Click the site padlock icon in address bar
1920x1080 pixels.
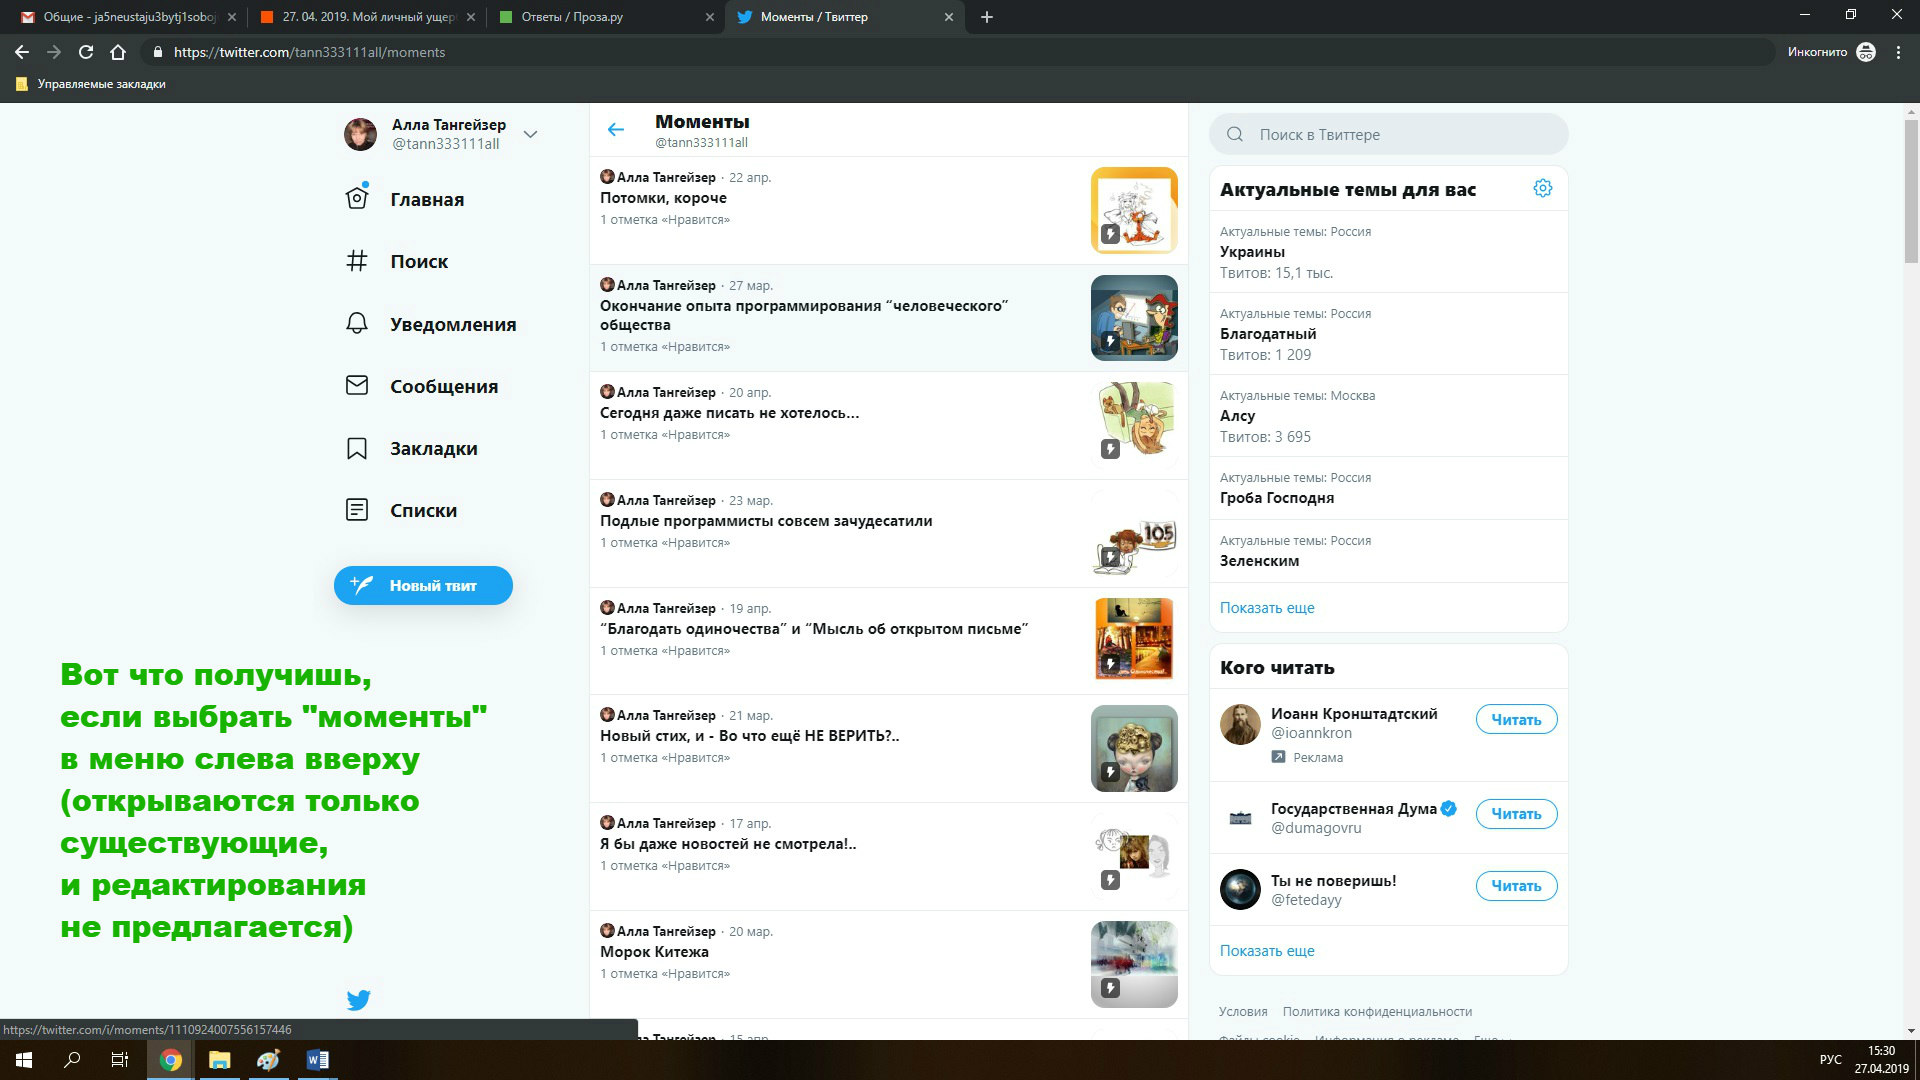157,52
